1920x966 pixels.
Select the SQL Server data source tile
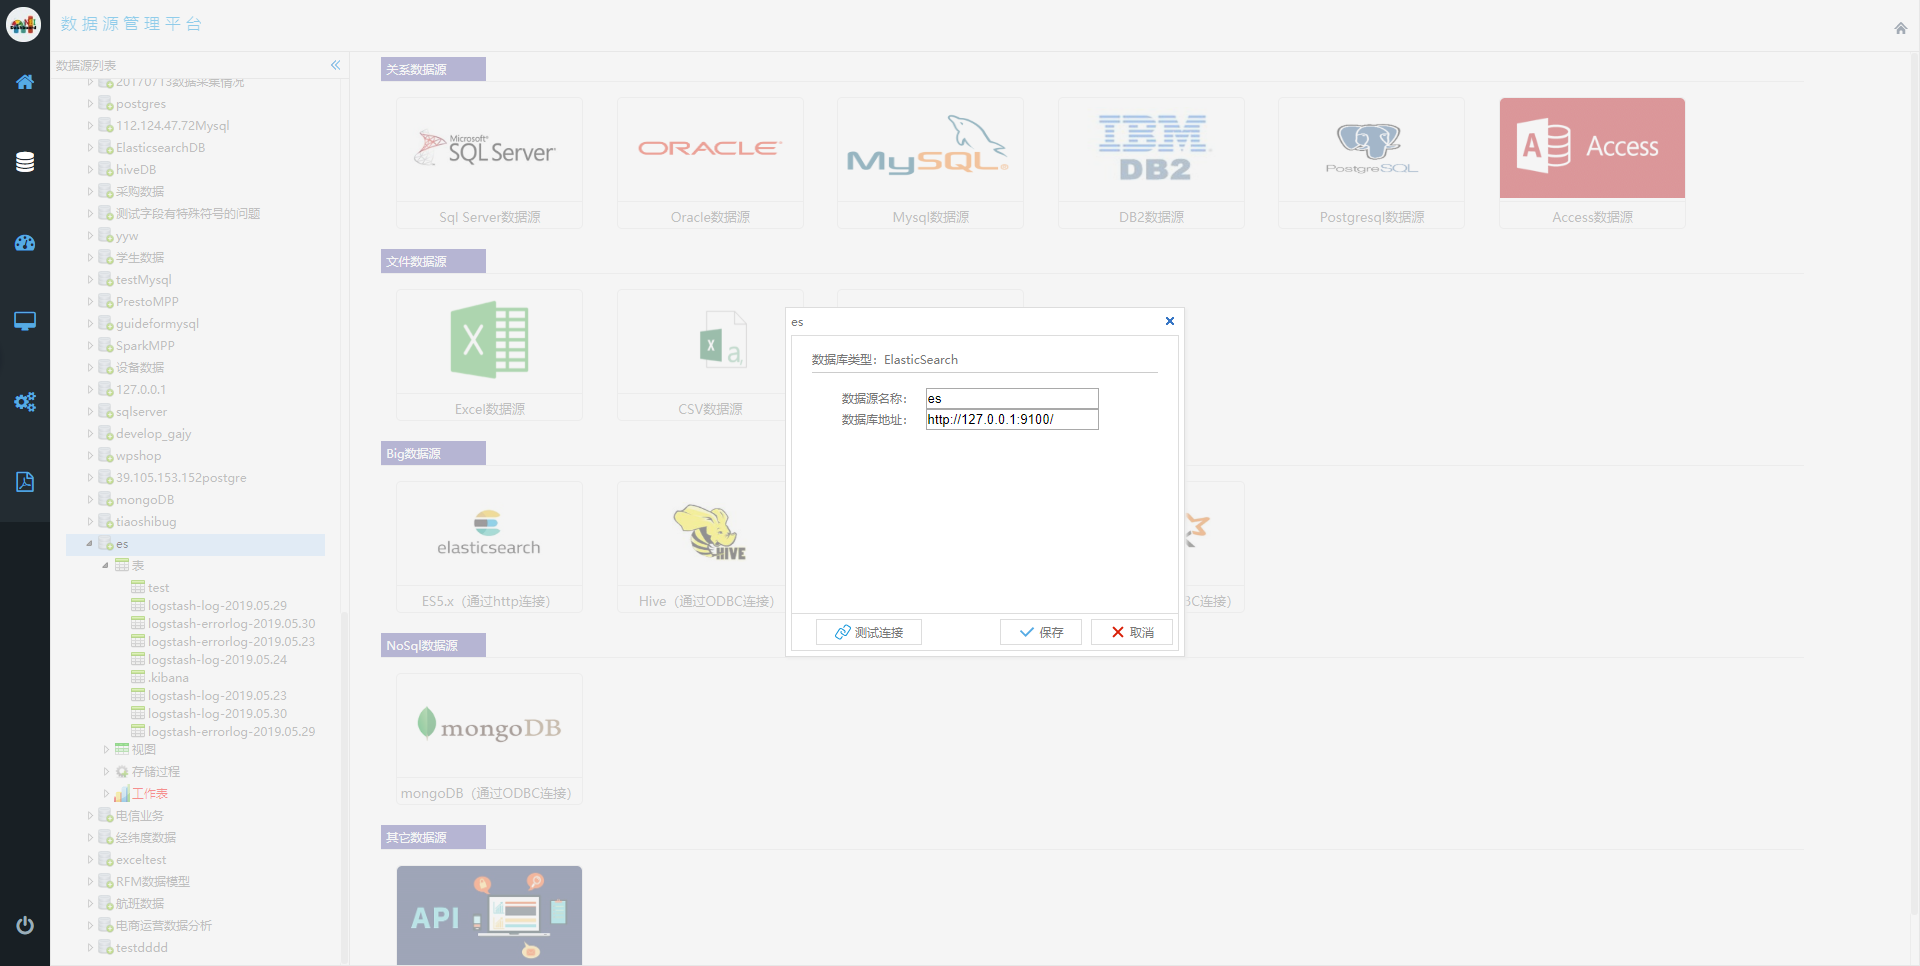490,163
